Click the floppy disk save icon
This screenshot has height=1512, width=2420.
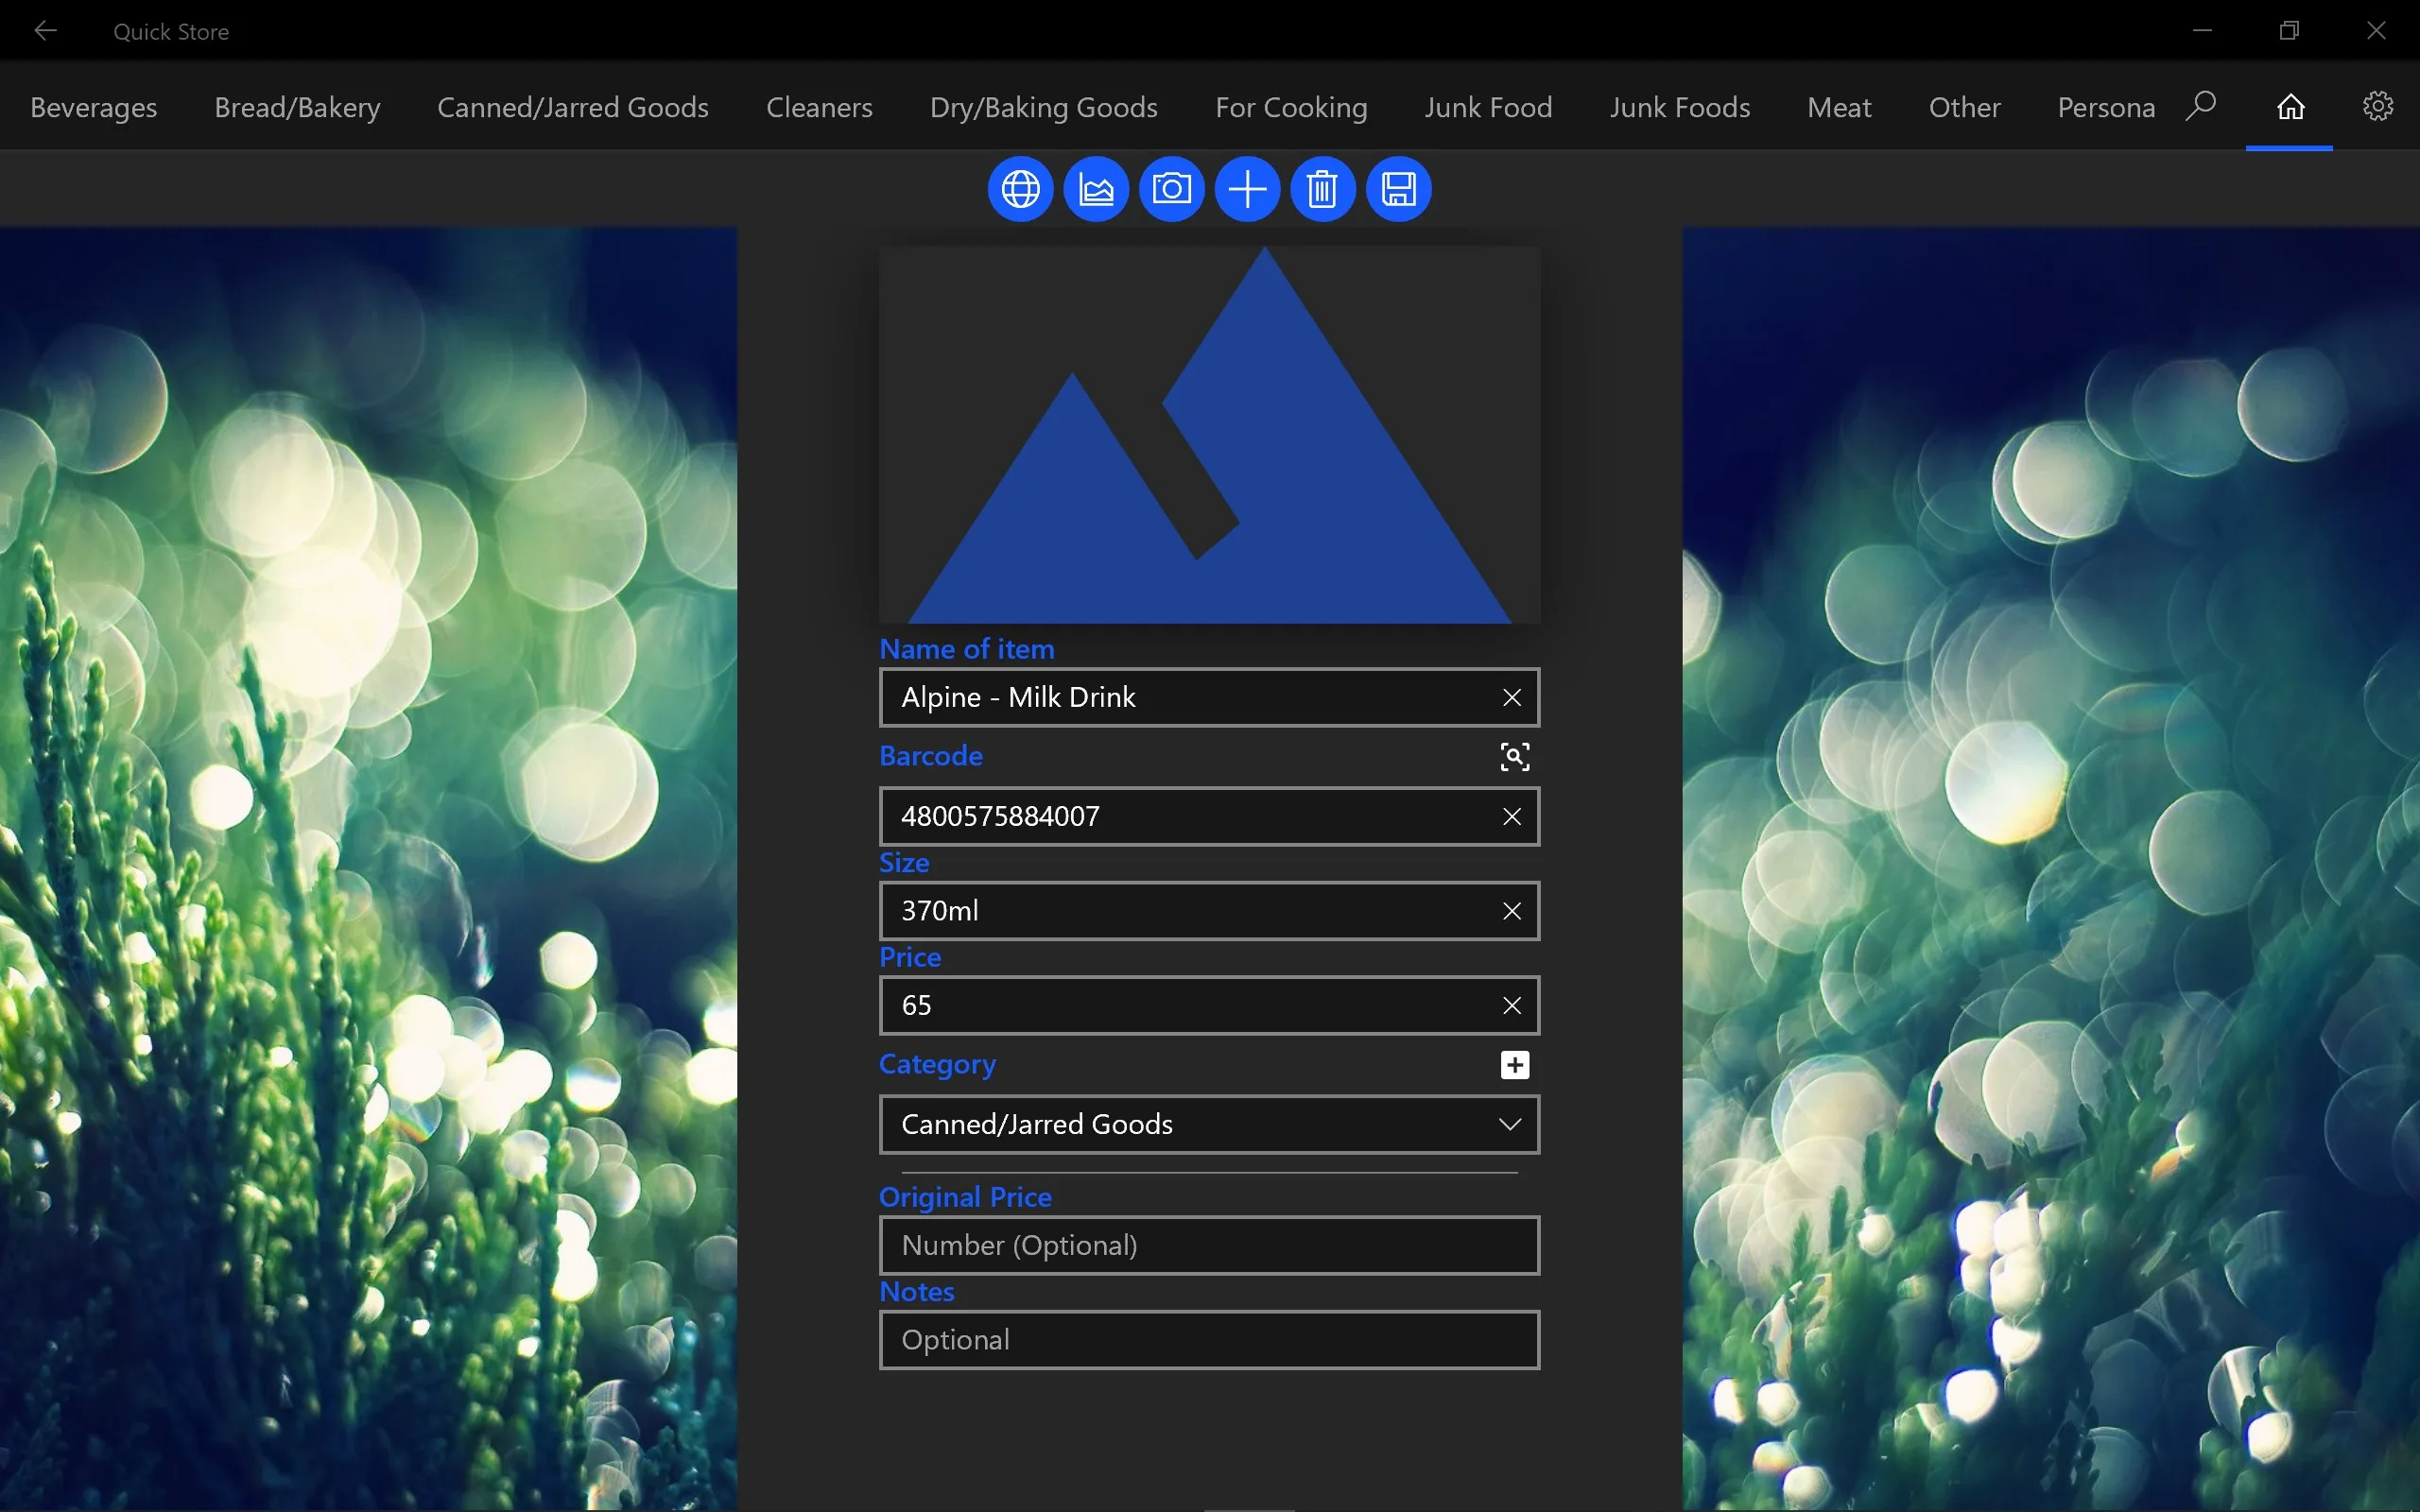(x=1398, y=188)
